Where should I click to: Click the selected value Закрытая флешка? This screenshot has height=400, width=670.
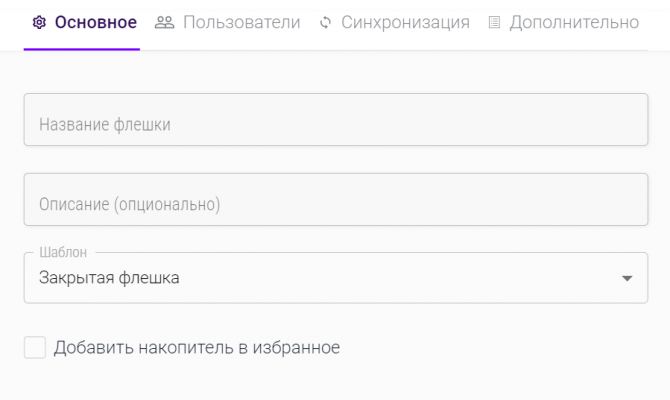pos(109,278)
